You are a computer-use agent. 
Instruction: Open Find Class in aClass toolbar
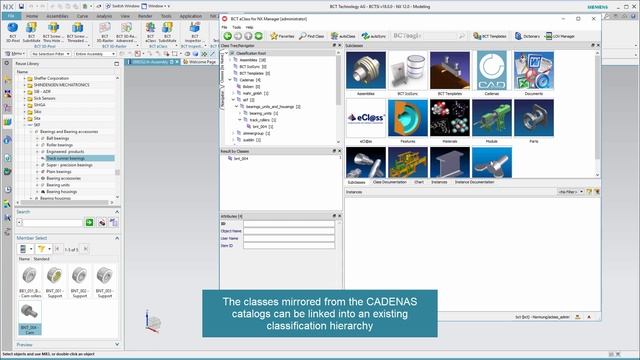(311, 36)
